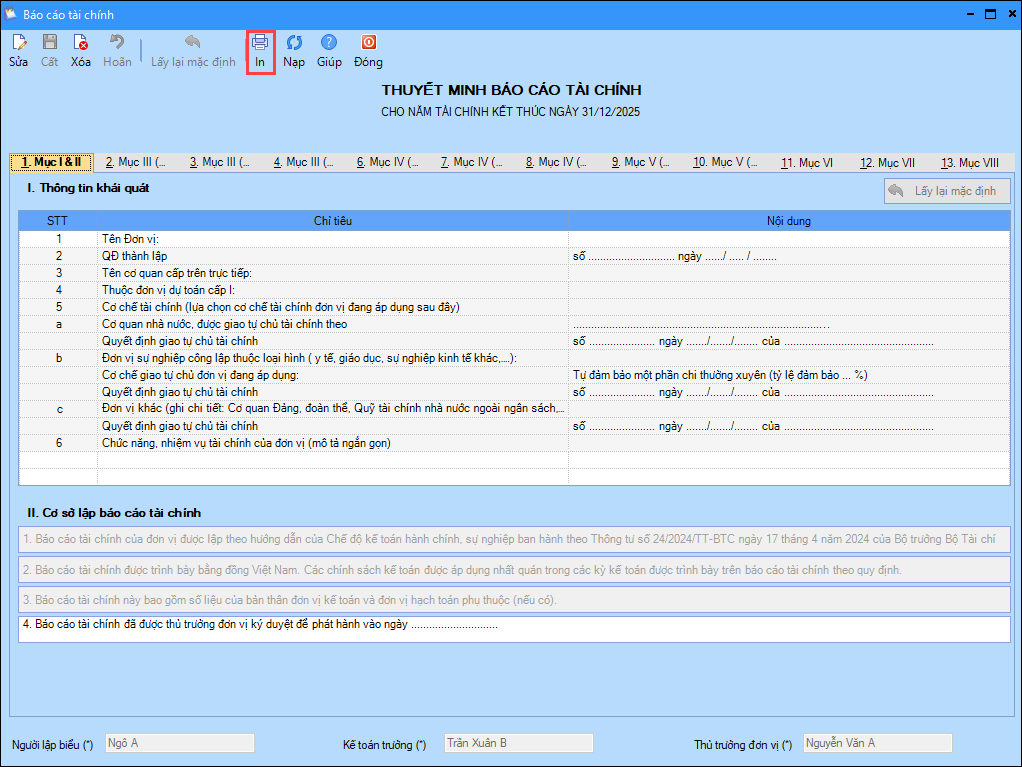
Task: Click Nội dung cell for Tên Đơn vị
Action: pos(789,239)
